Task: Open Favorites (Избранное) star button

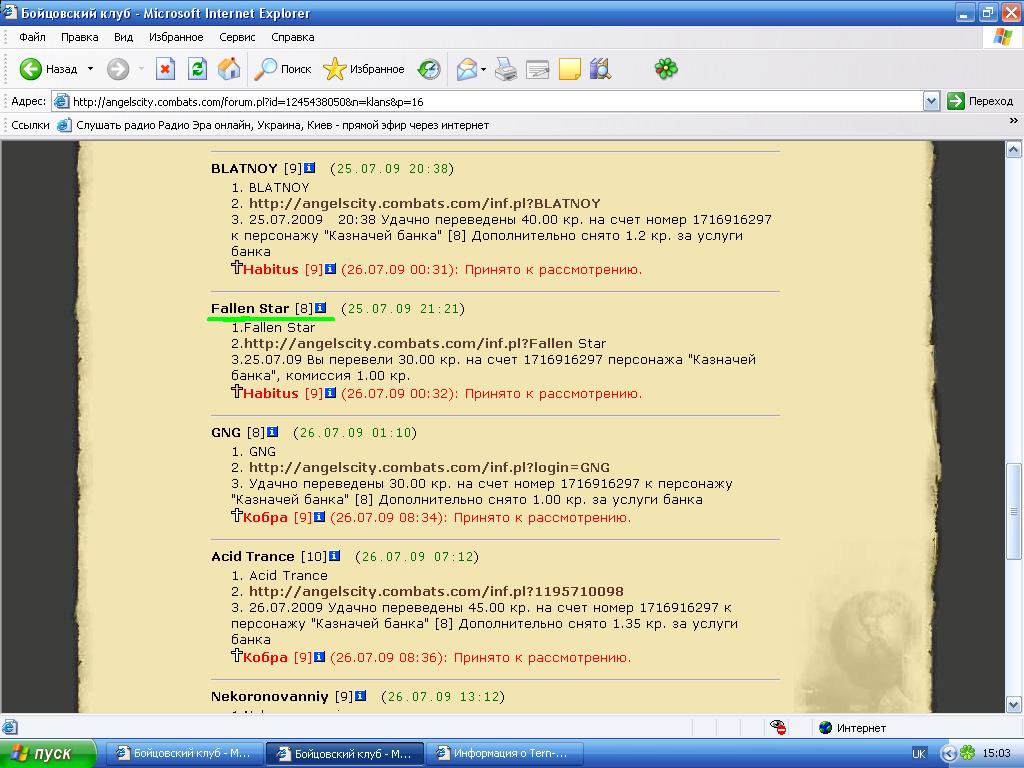Action: 364,69
